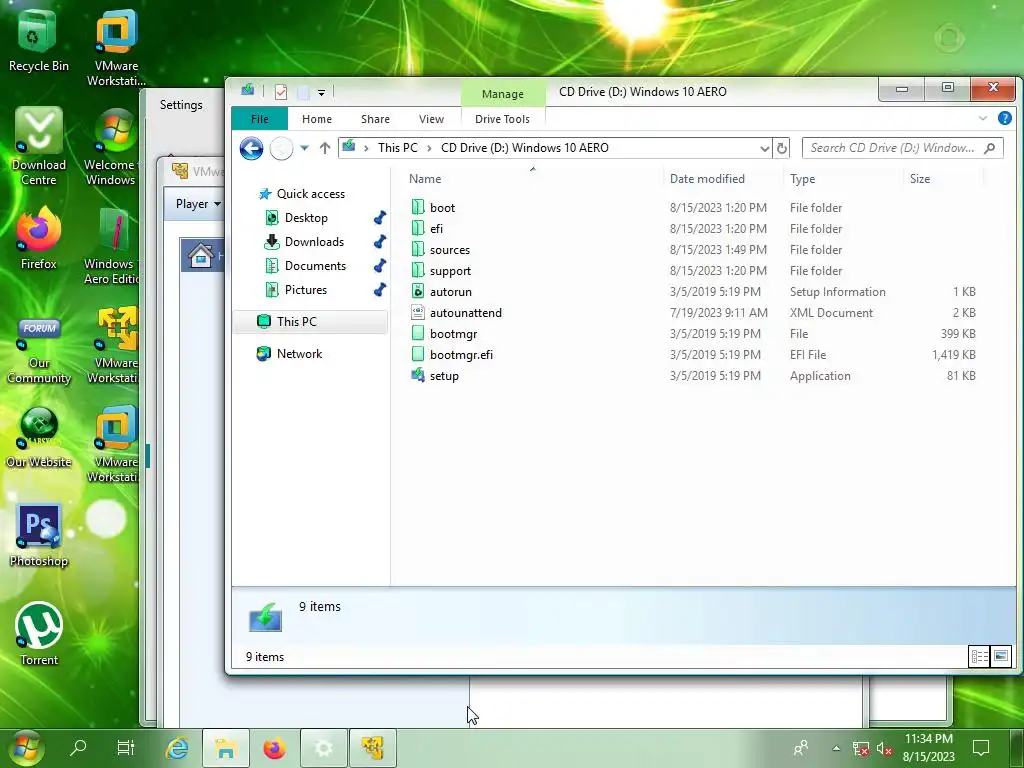
Task: Expand the address bar history dropdown
Action: tap(764, 148)
